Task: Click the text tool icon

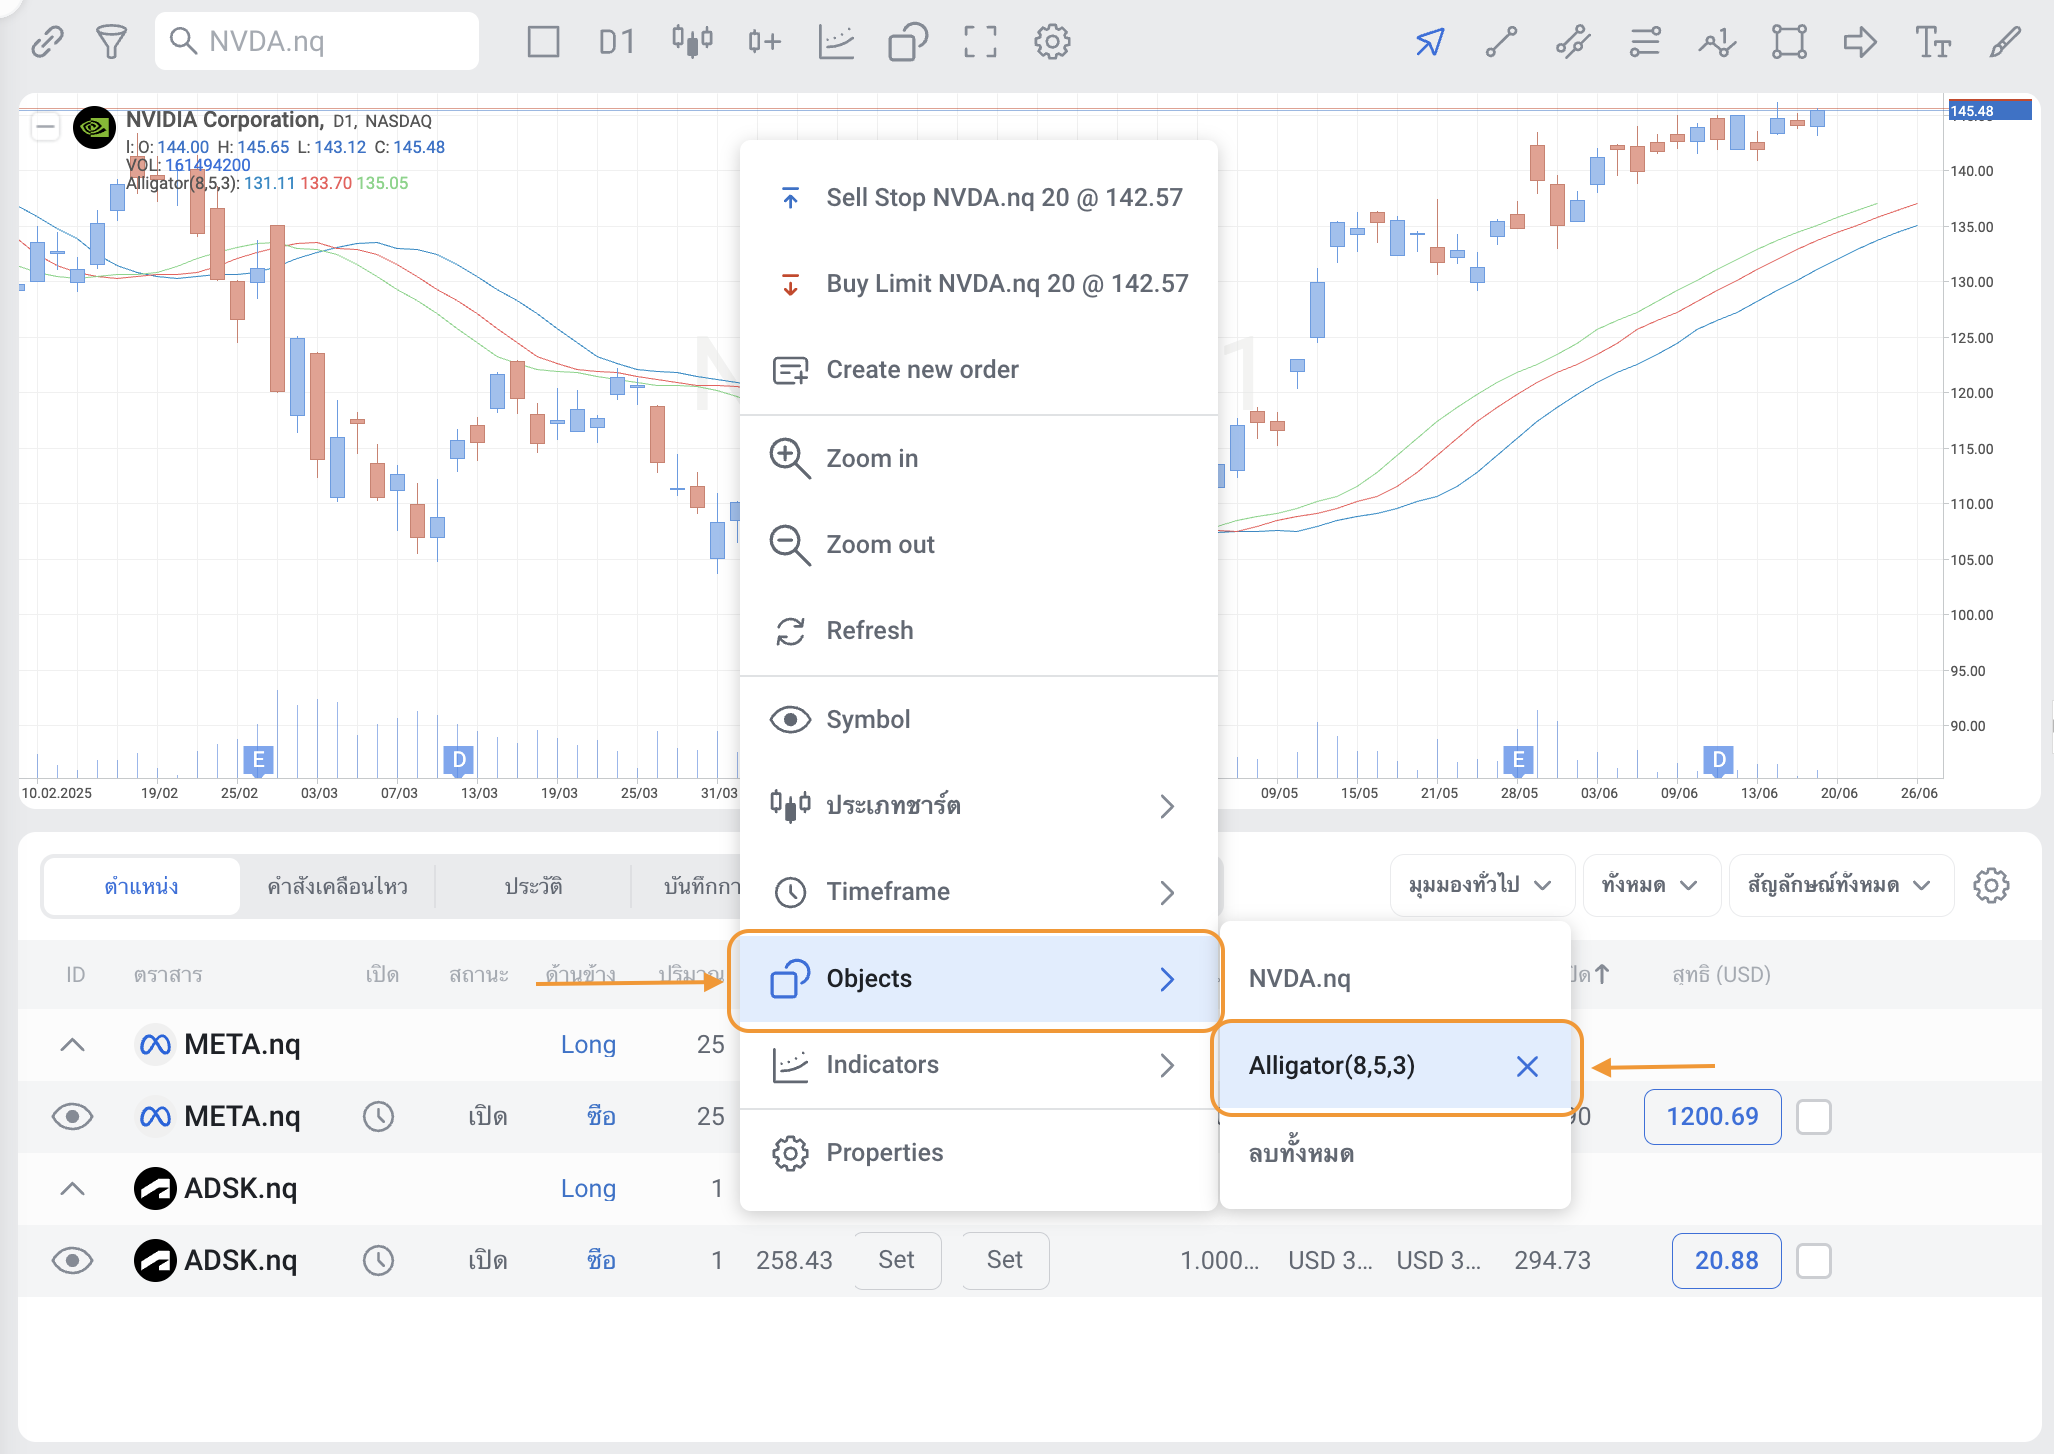Action: tap(1932, 42)
